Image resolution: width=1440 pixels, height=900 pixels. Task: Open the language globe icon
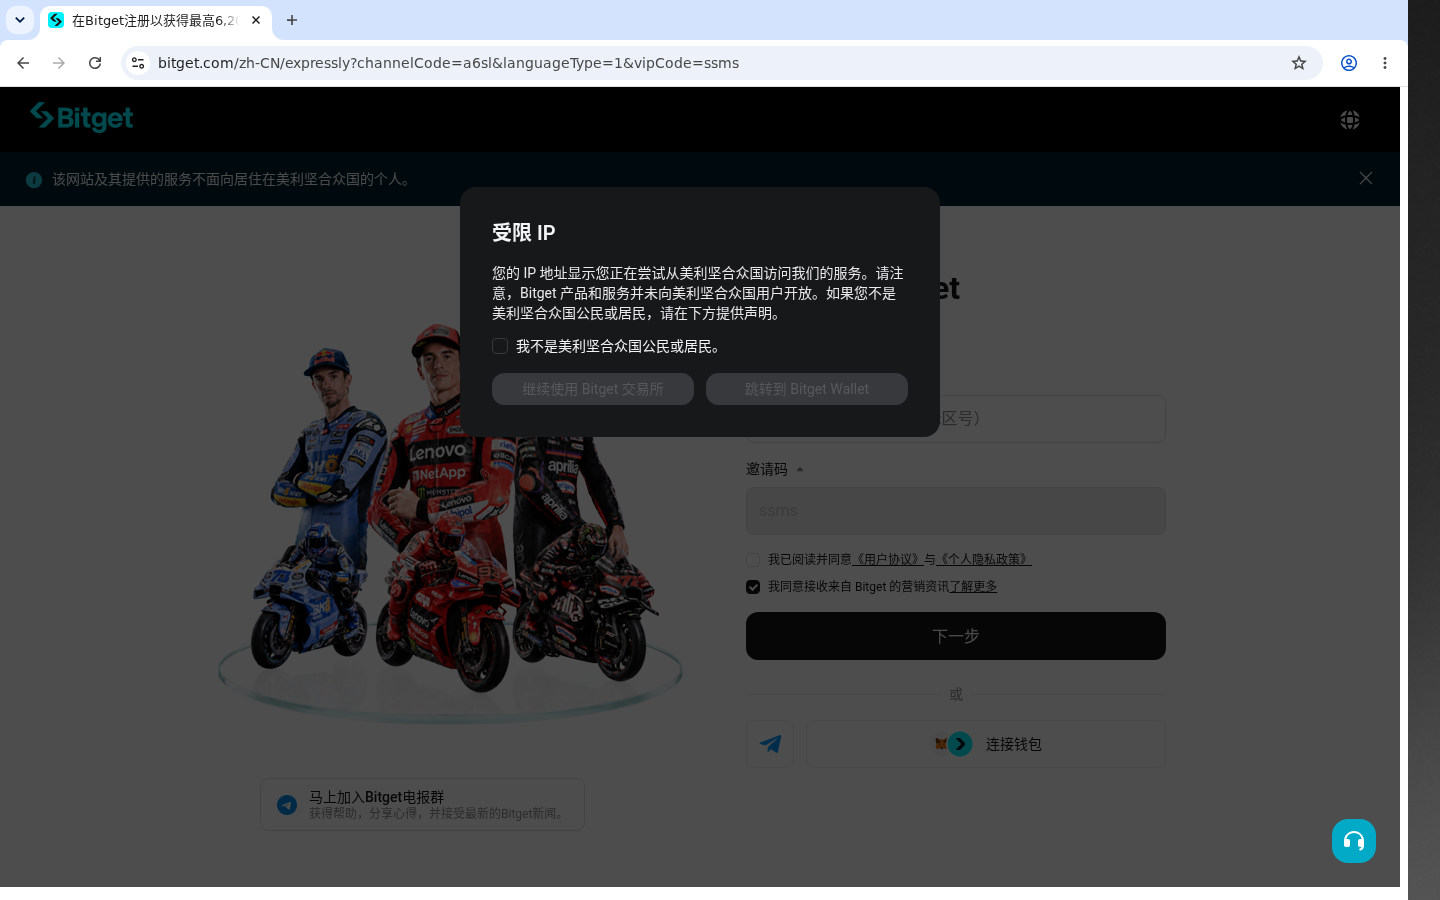click(1350, 120)
